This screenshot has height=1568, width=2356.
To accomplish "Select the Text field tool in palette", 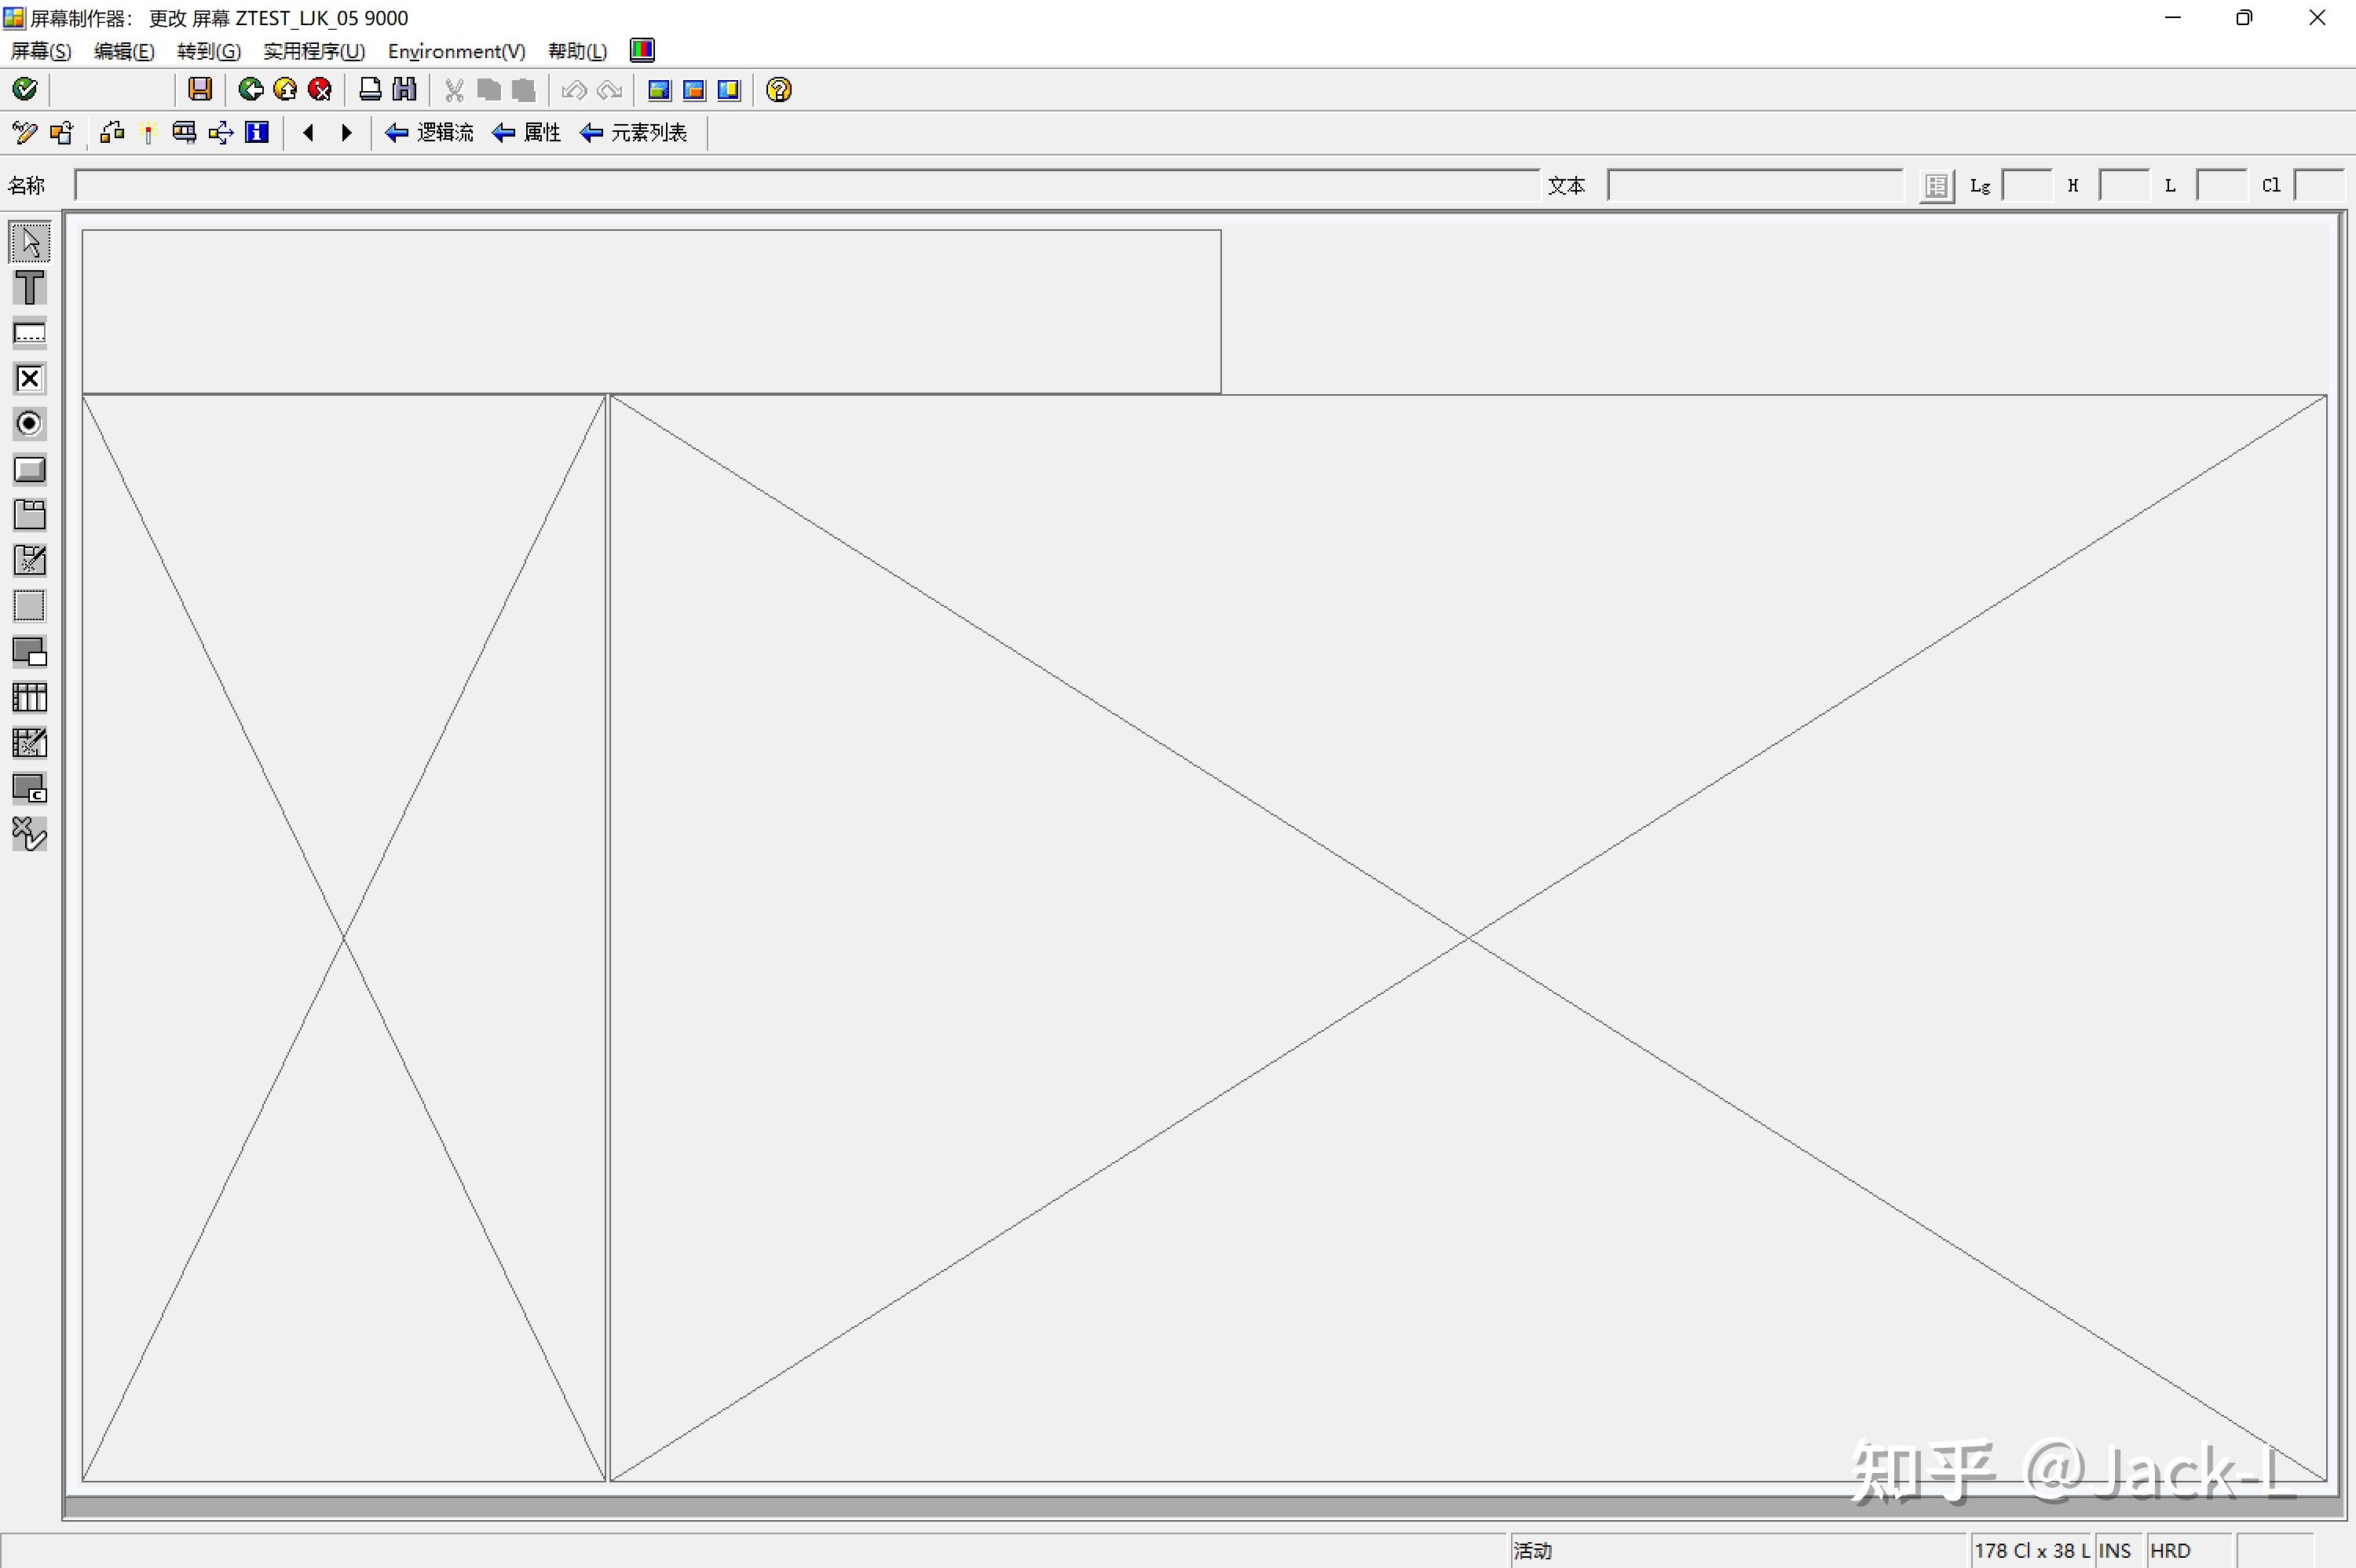I will 30,288.
